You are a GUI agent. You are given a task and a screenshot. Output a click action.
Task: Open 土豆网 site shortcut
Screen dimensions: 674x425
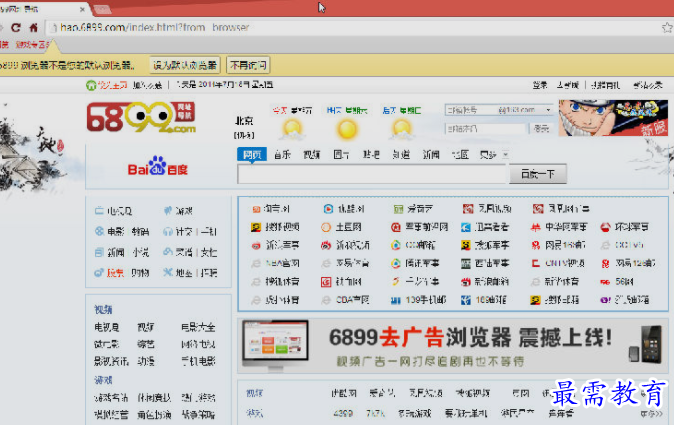tap(341, 227)
